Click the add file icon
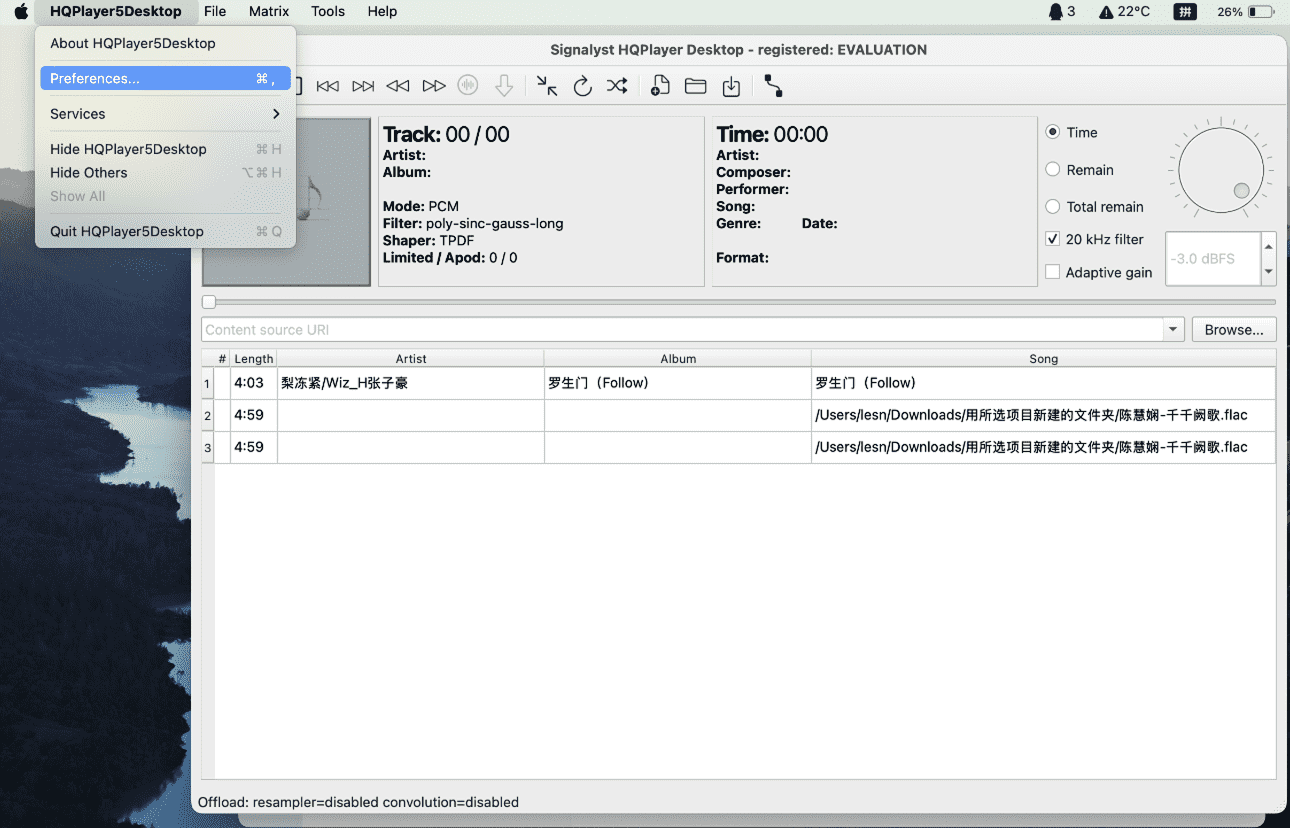The height and width of the screenshot is (828, 1290). click(x=660, y=87)
